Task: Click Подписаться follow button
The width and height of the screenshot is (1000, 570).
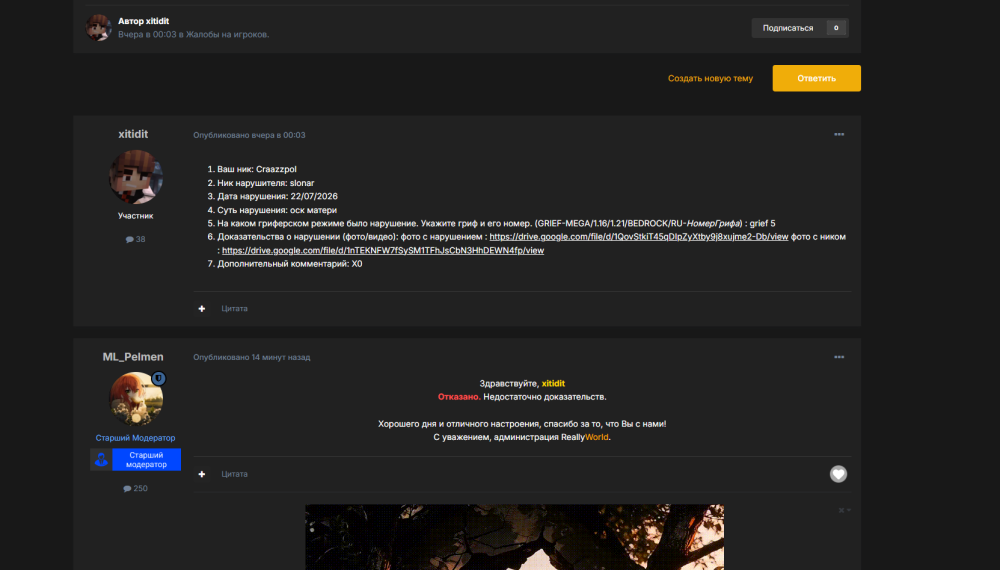Action: 788,28
